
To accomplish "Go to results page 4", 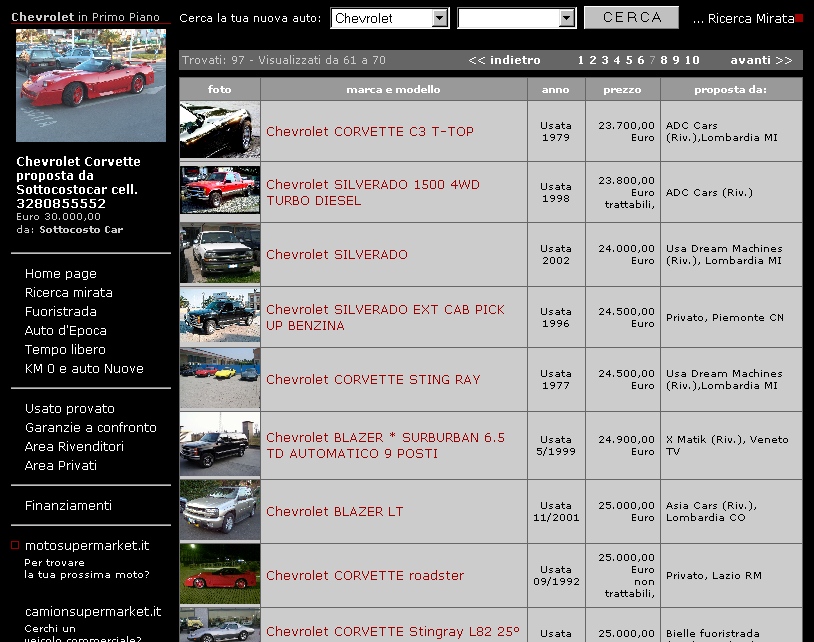I will coord(617,60).
